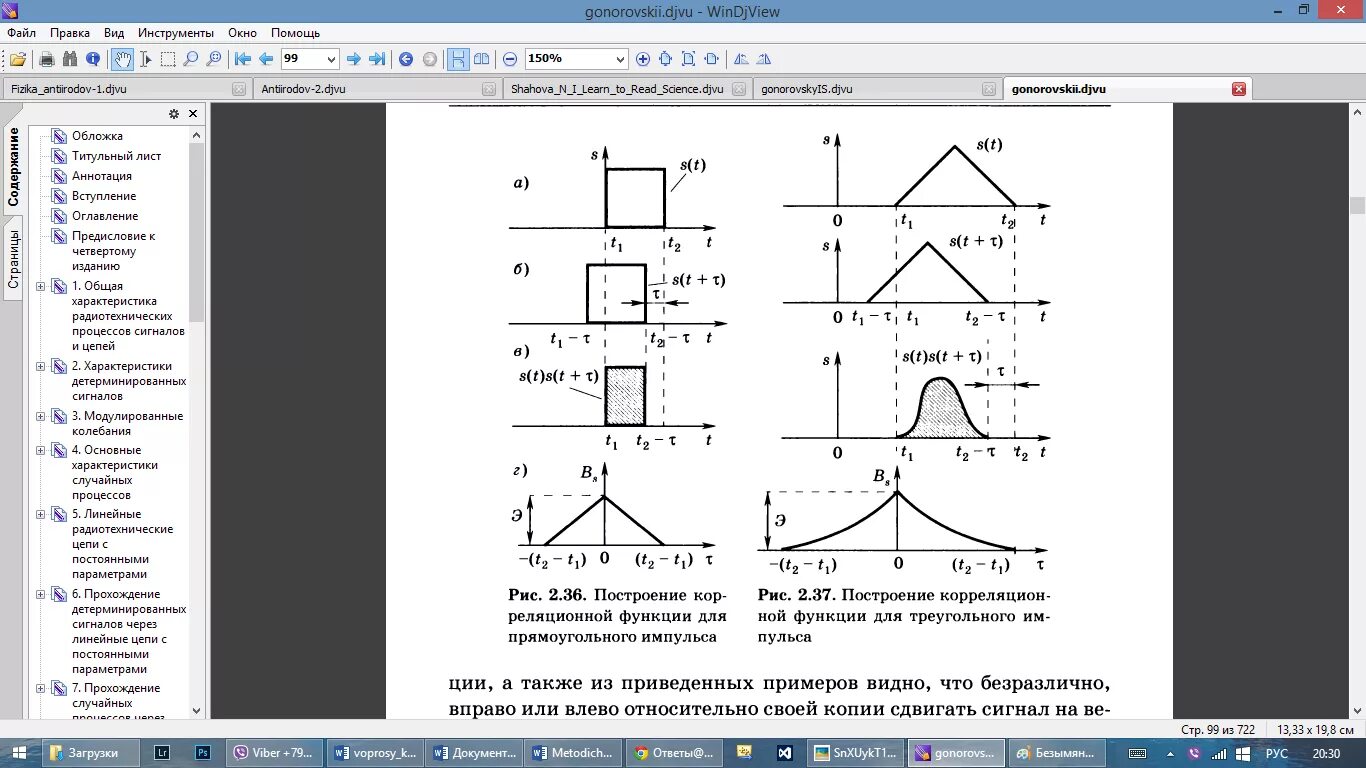Viewport: 1366px width, 768px height.
Task: Close the gonorovskii.djvu tab
Action: [1239, 89]
